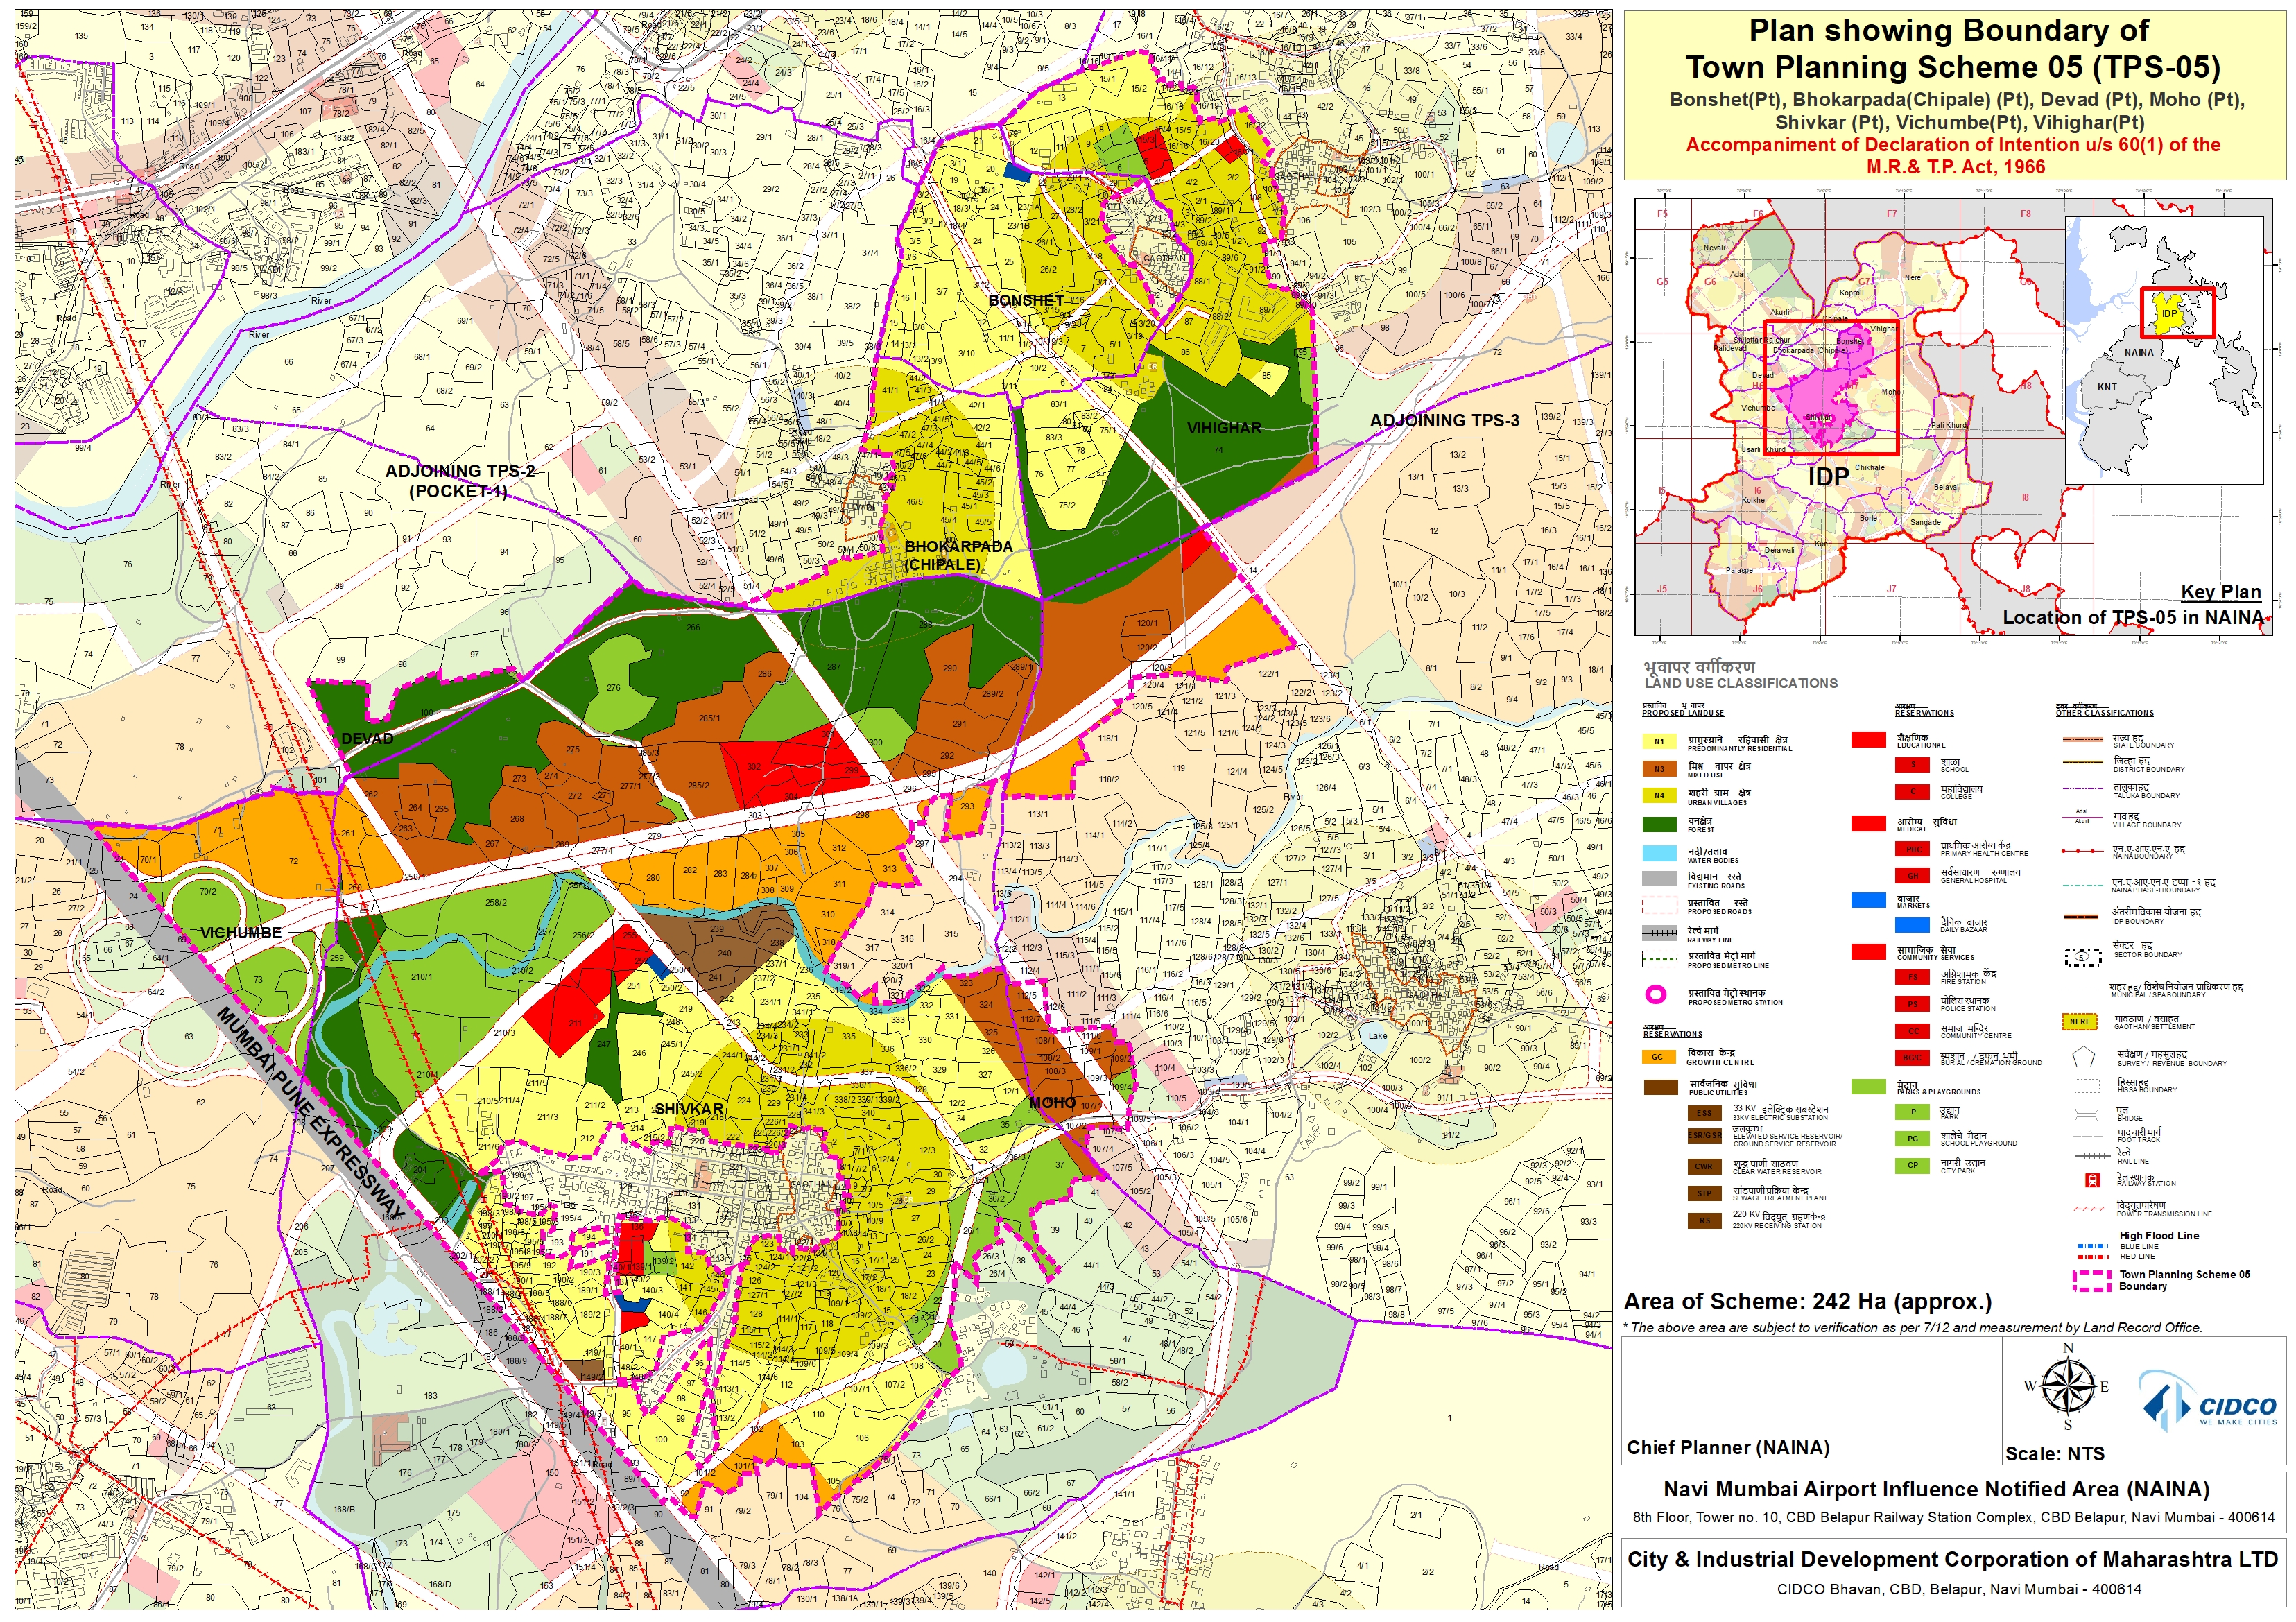Click the MUMBAI PUNE EXPRESSWAY road label
2296x1622 pixels.
click(310, 1115)
